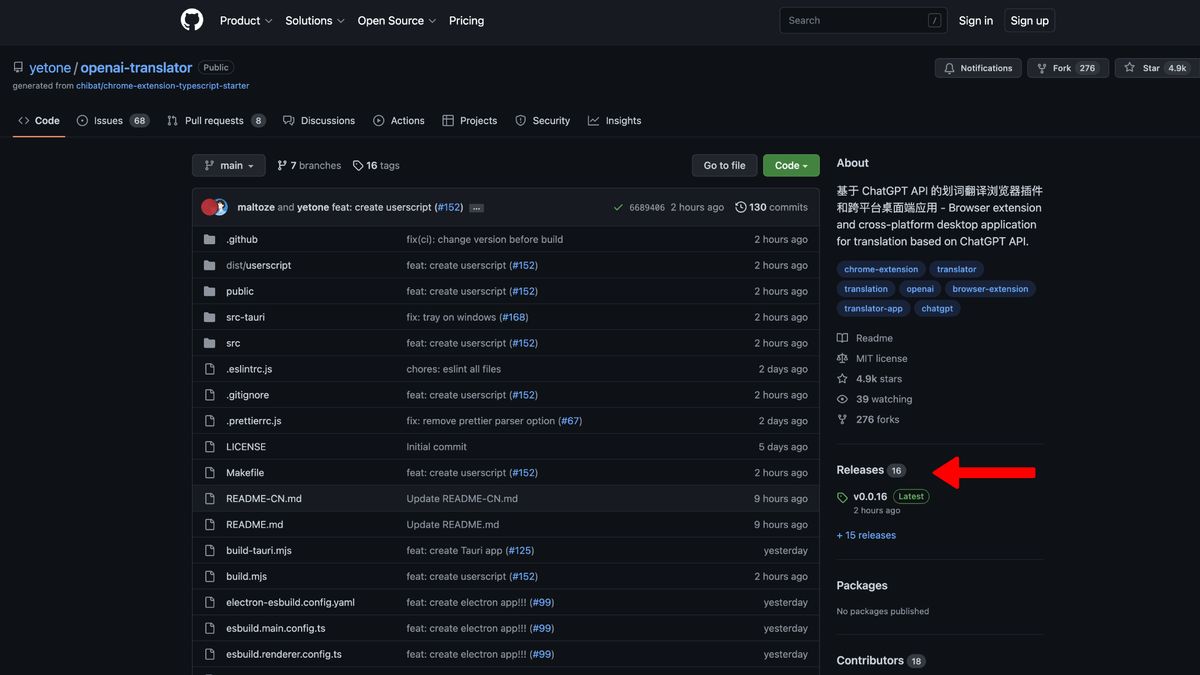The image size is (1200, 675).
Task: Expand the Product menu in the header
Action: pos(245,20)
